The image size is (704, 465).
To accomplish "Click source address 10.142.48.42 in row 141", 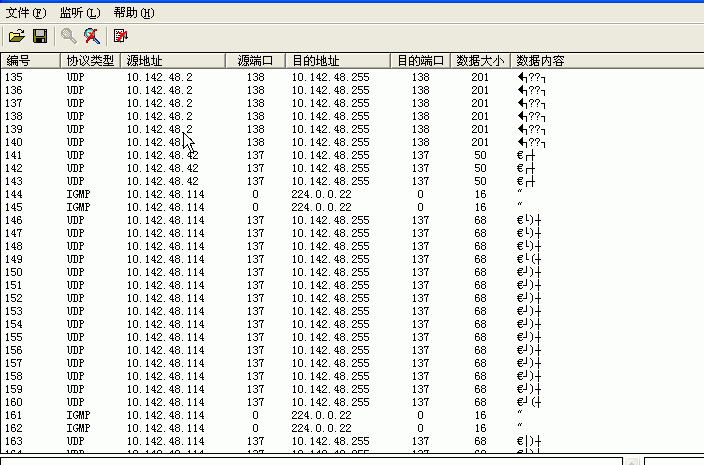I will tap(163, 155).
